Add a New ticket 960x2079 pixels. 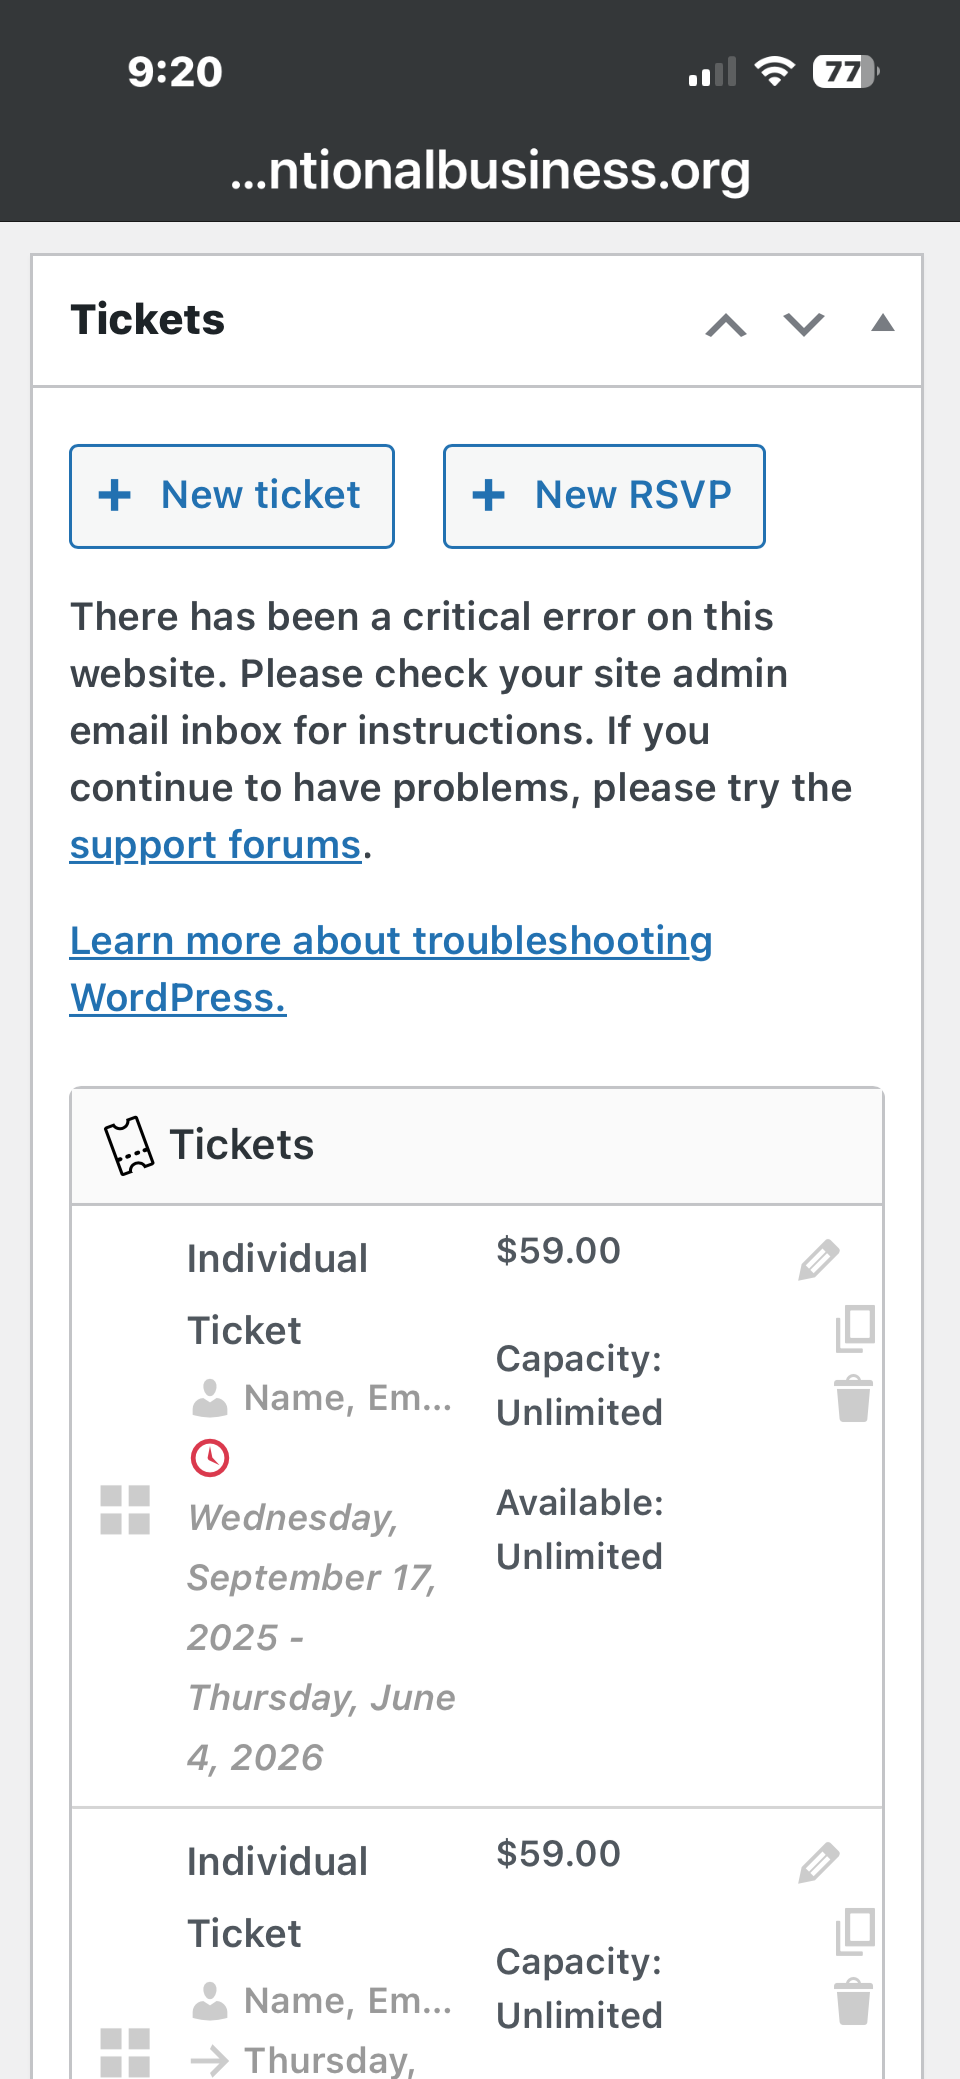tap(232, 496)
